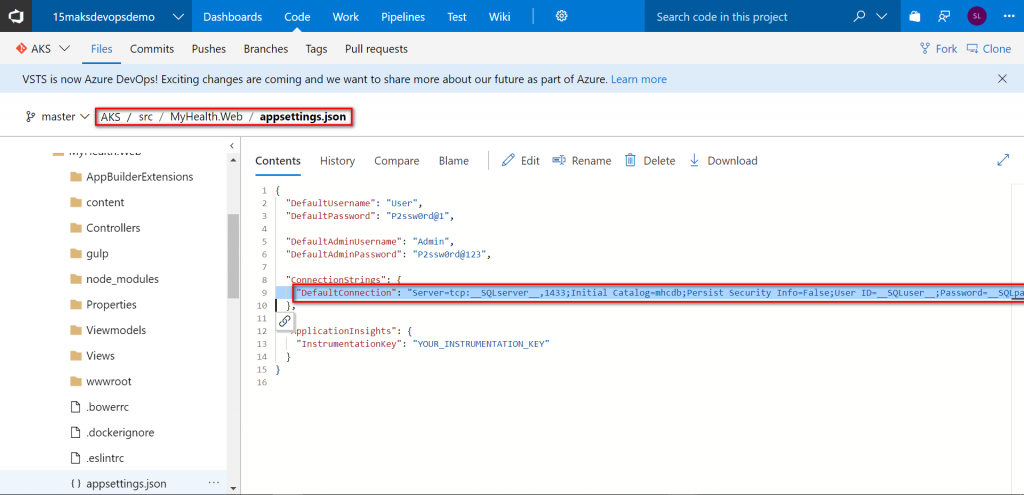
Task: Click the copy link icon at line 11
Action: click(284, 321)
